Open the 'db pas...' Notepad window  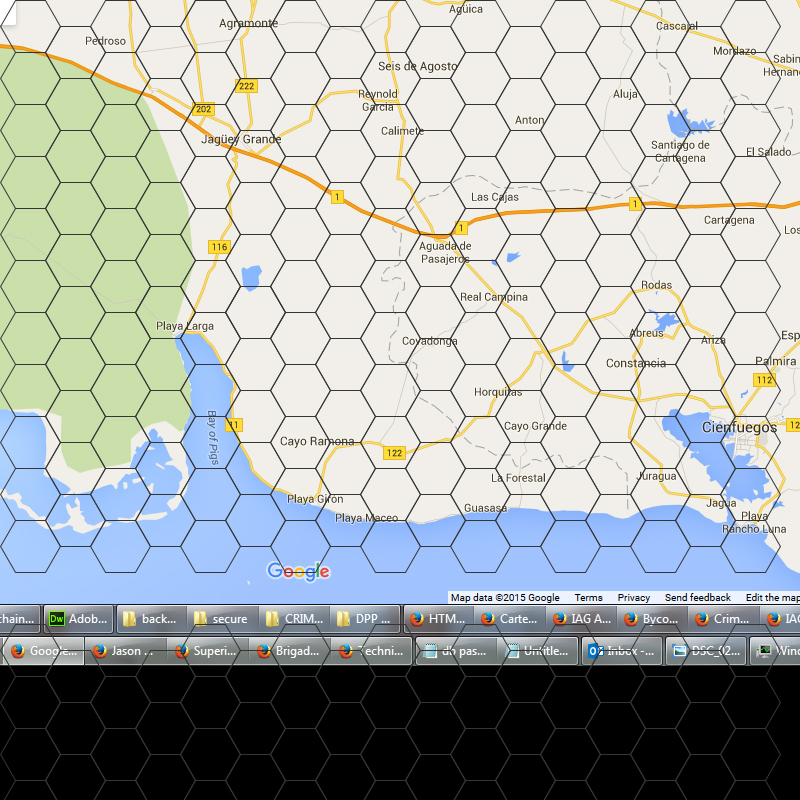[456, 651]
